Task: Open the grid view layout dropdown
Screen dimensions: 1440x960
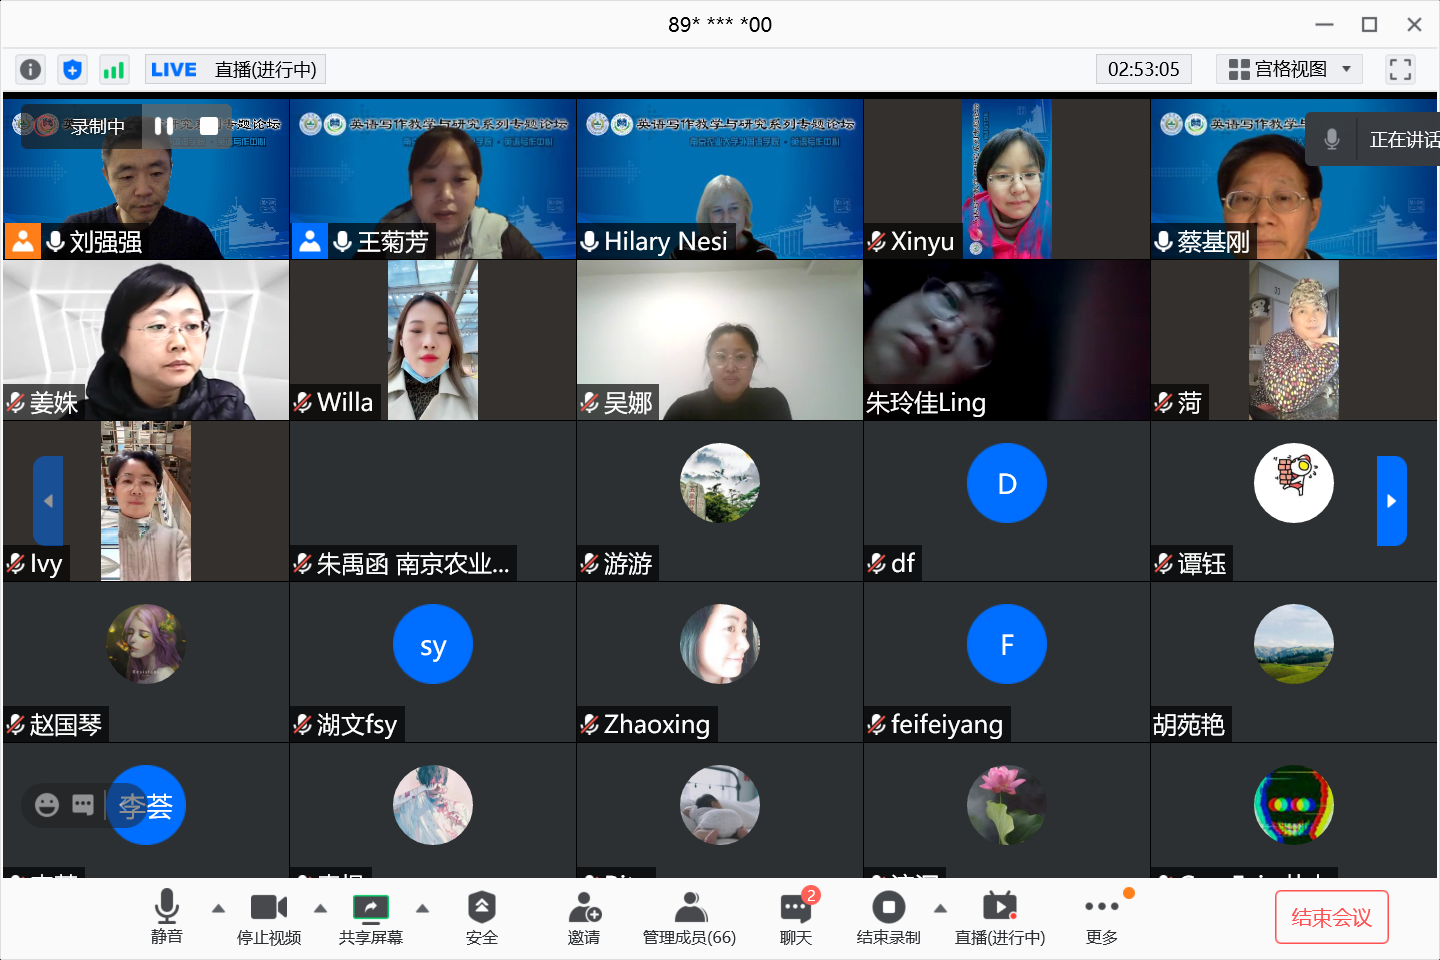Action: tap(1289, 69)
